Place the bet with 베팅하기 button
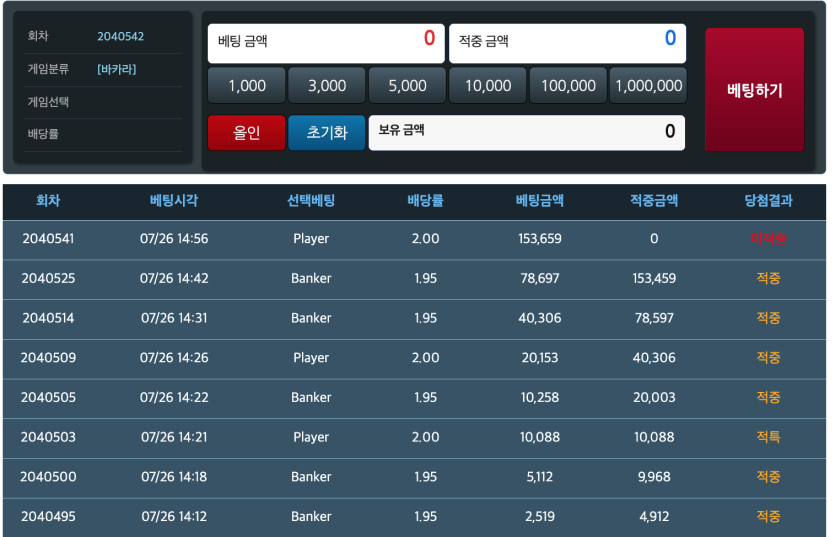The height and width of the screenshot is (537, 835). 755,90
